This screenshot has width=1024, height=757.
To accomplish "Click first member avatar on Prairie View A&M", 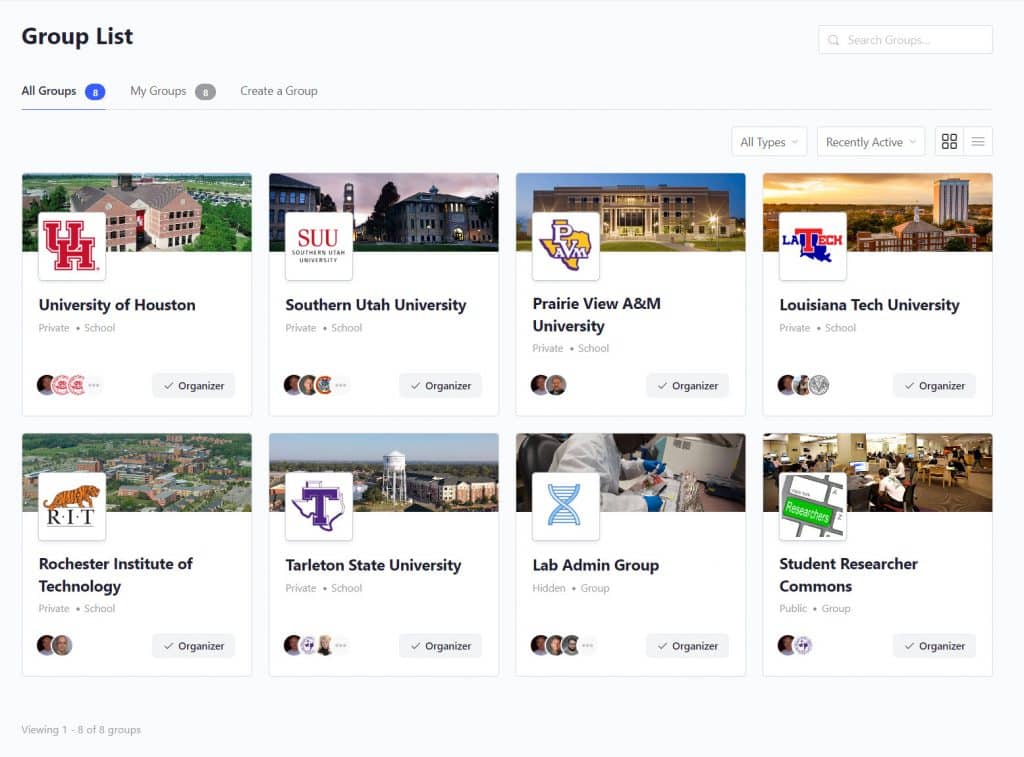I will pos(539,385).
